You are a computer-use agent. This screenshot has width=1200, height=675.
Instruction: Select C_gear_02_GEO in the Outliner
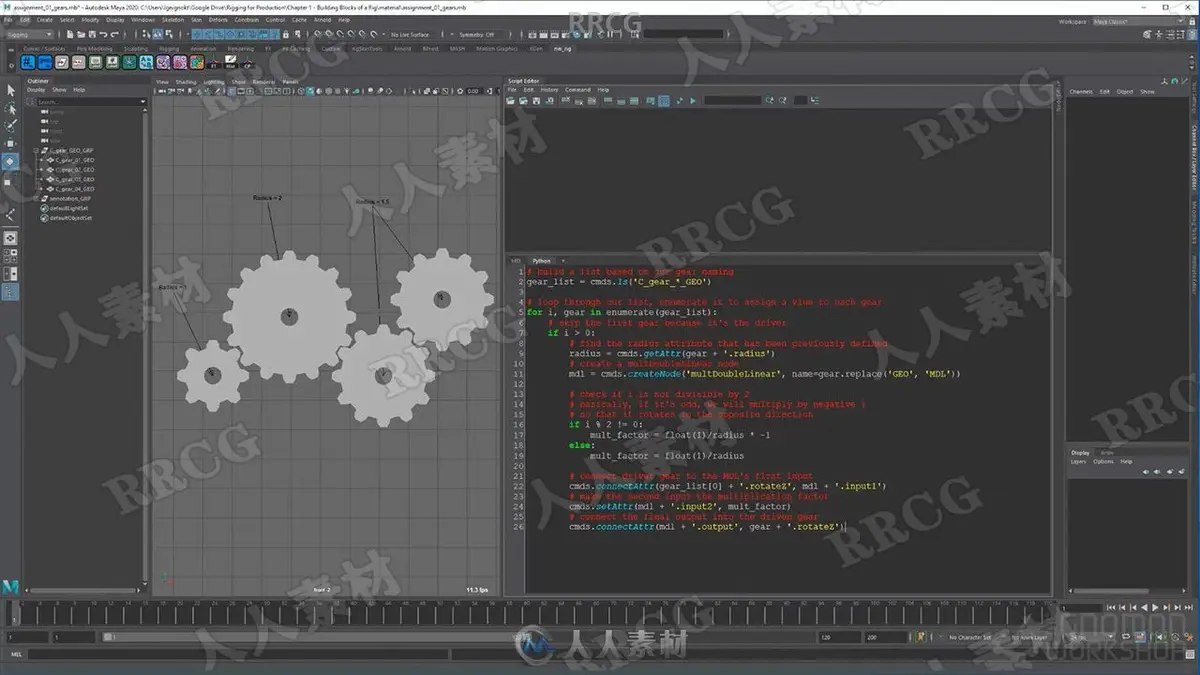click(74, 169)
